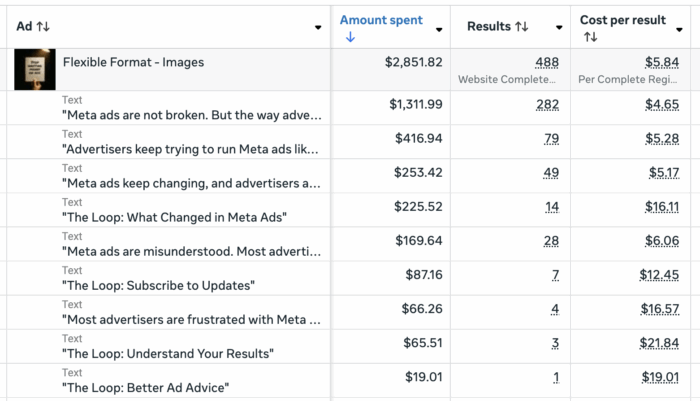This screenshot has width=700, height=401.
Task: Expand the Results column dropdown caret
Action: (559, 27)
